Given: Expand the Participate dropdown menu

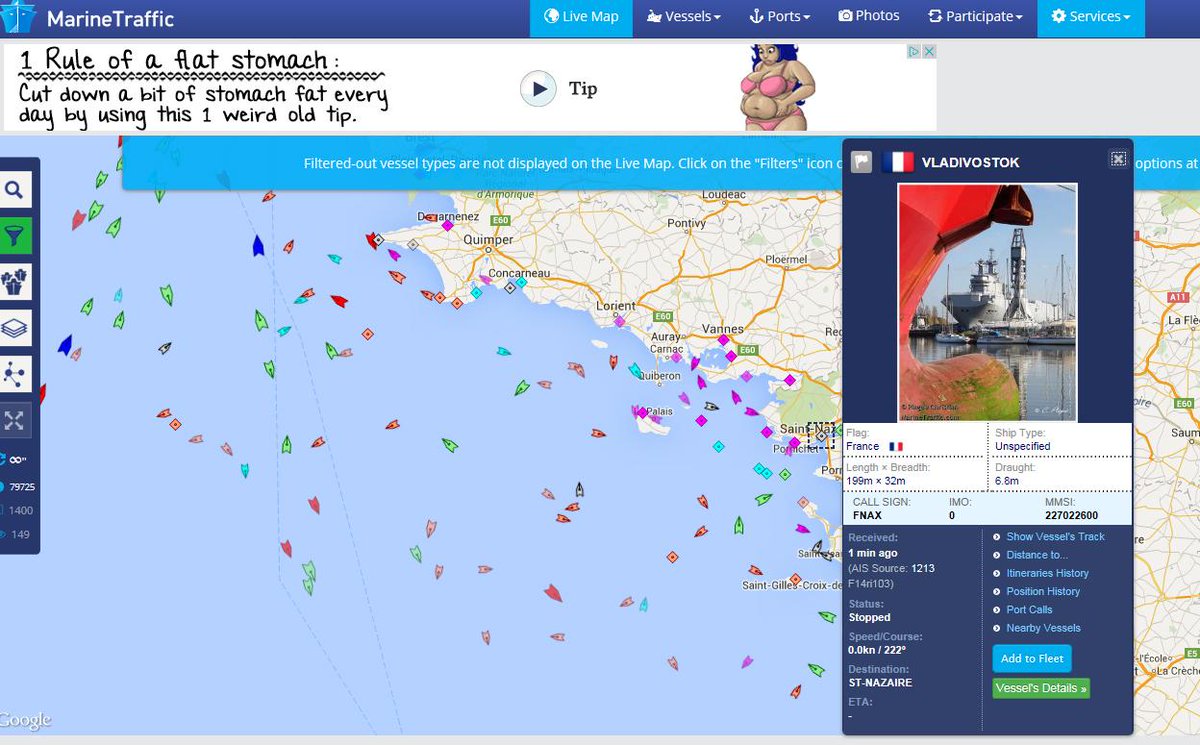Looking at the screenshot, I should [x=975, y=17].
